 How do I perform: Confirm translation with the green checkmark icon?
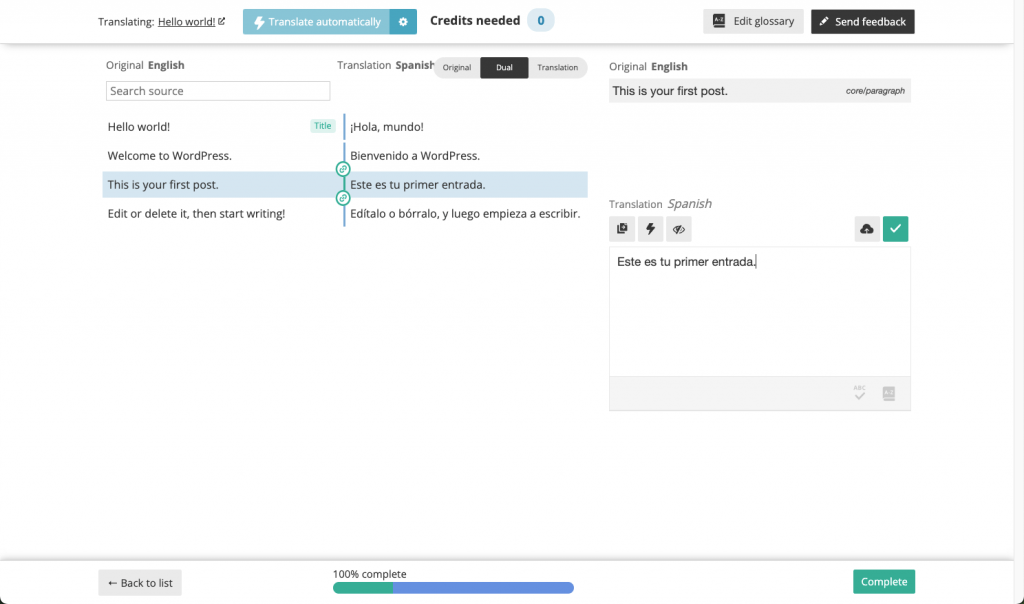895,229
